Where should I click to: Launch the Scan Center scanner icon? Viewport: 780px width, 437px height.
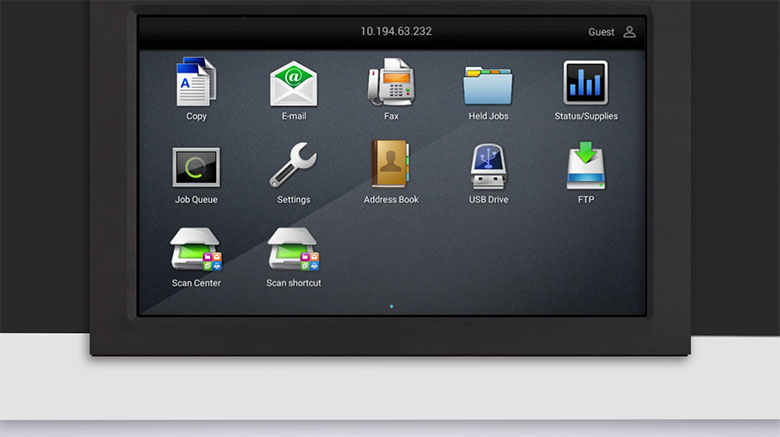pos(196,249)
